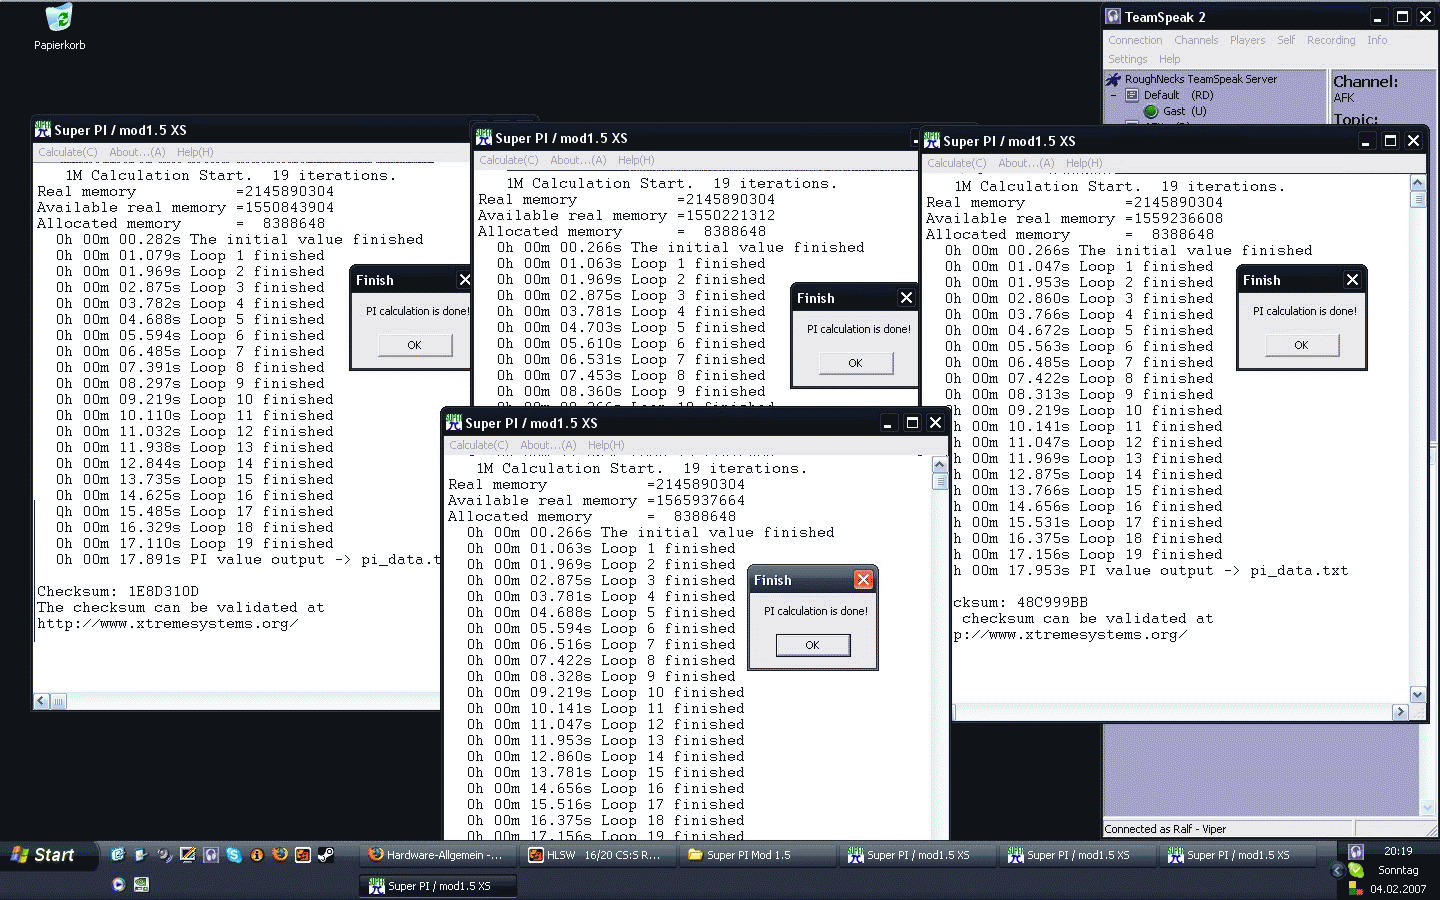Viewport: 1440px width, 900px height.
Task: Click OK in Finish dialog over 1550221312 window
Action: tap(855, 363)
